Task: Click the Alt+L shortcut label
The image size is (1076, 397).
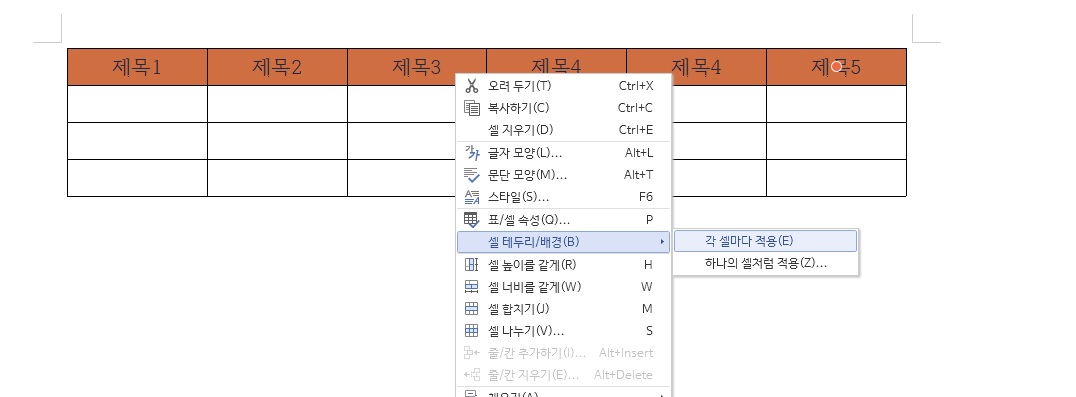Action: (638, 153)
